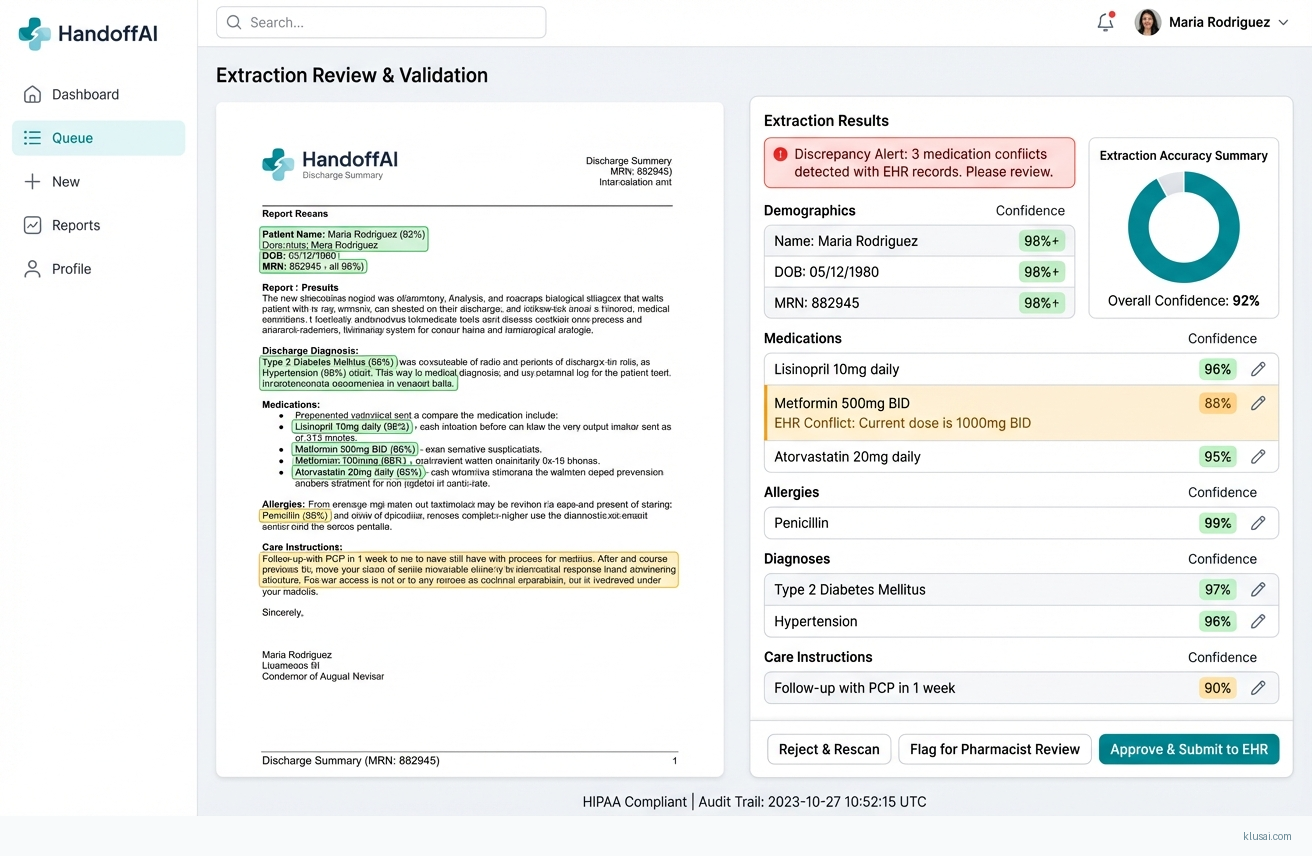Open the Maria Rodriguez account dropdown

point(1212,22)
